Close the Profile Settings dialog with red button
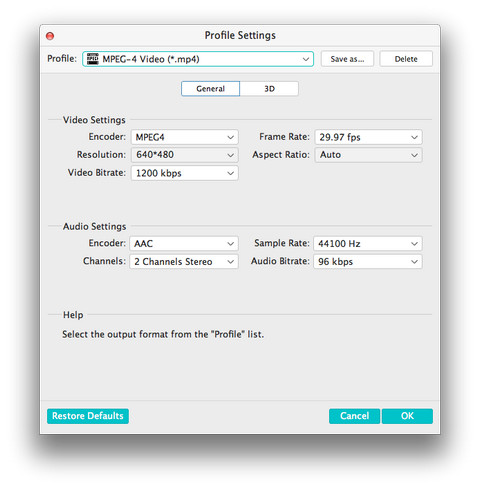This screenshot has height=489, width=480. 50,36
